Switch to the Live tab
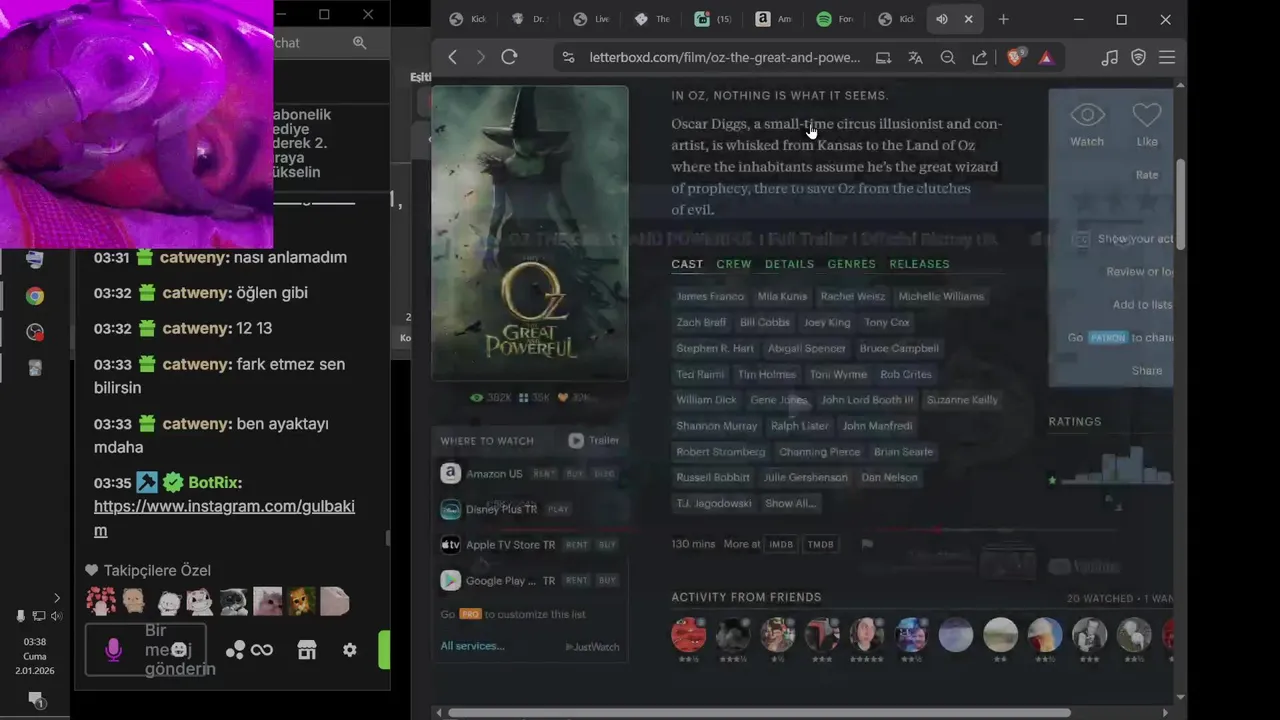 click(x=592, y=19)
